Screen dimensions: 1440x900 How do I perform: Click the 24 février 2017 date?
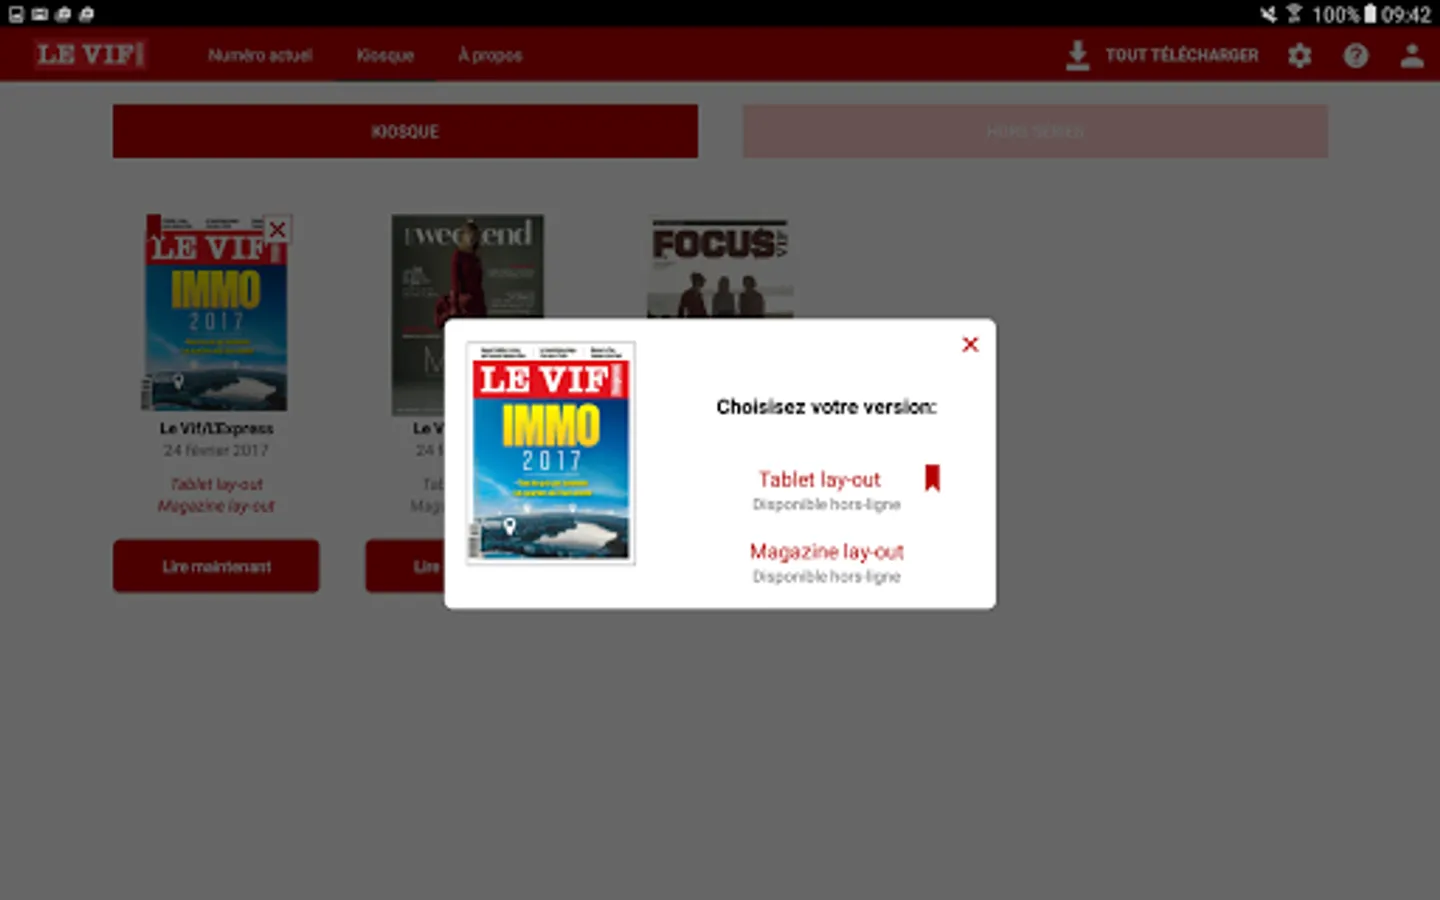coord(216,450)
